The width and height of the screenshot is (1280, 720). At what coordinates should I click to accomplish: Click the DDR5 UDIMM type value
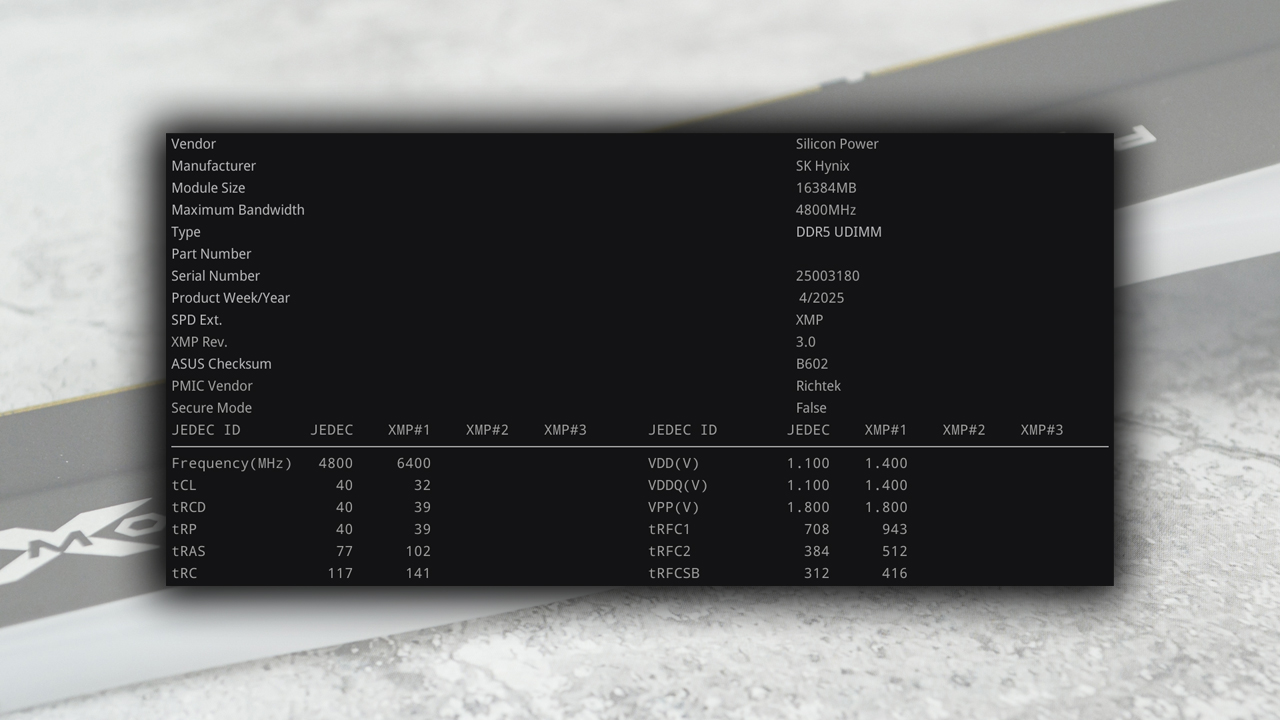[x=839, y=232]
